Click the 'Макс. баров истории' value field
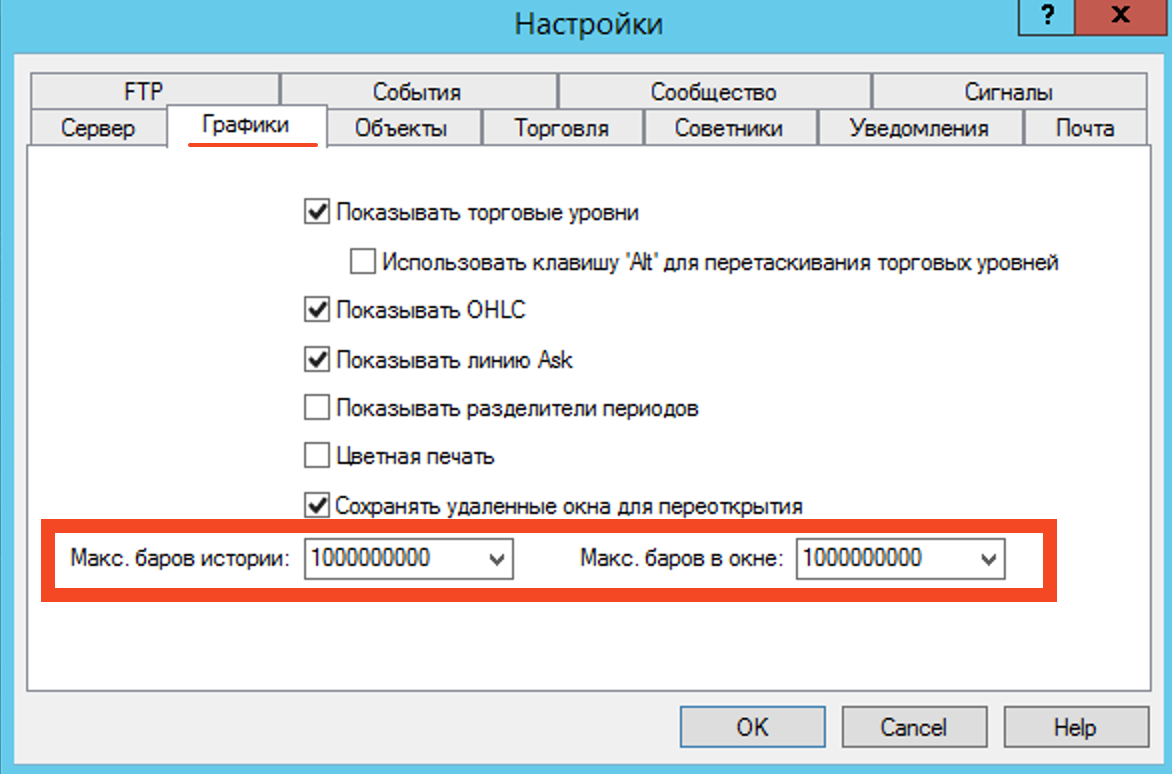 pos(395,560)
